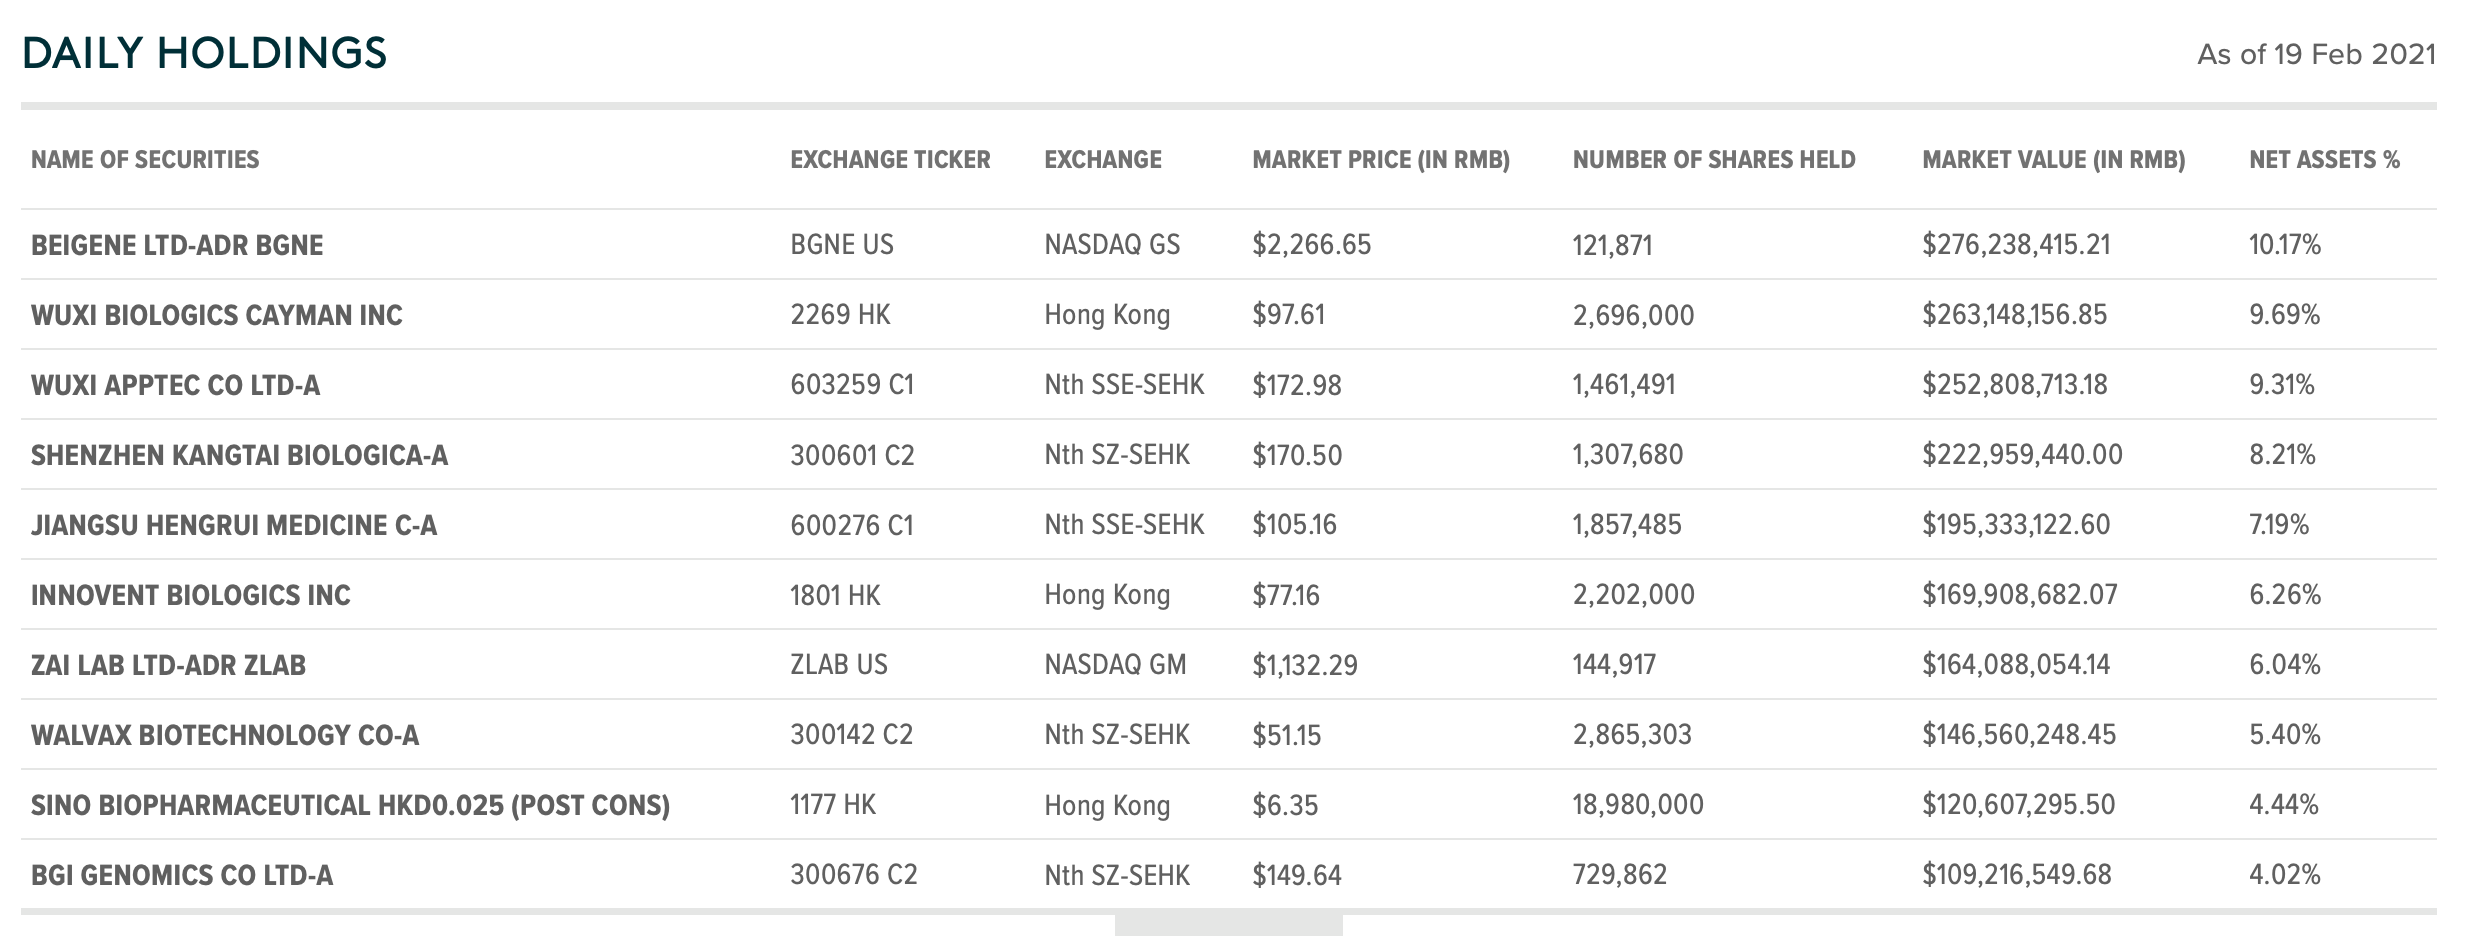Click the DAILY HOLDINGS heading

204,53
